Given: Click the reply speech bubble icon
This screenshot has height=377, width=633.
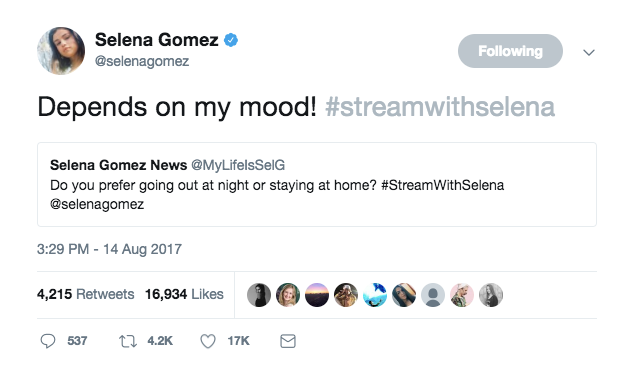Looking at the screenshot, I should (48, 341).
